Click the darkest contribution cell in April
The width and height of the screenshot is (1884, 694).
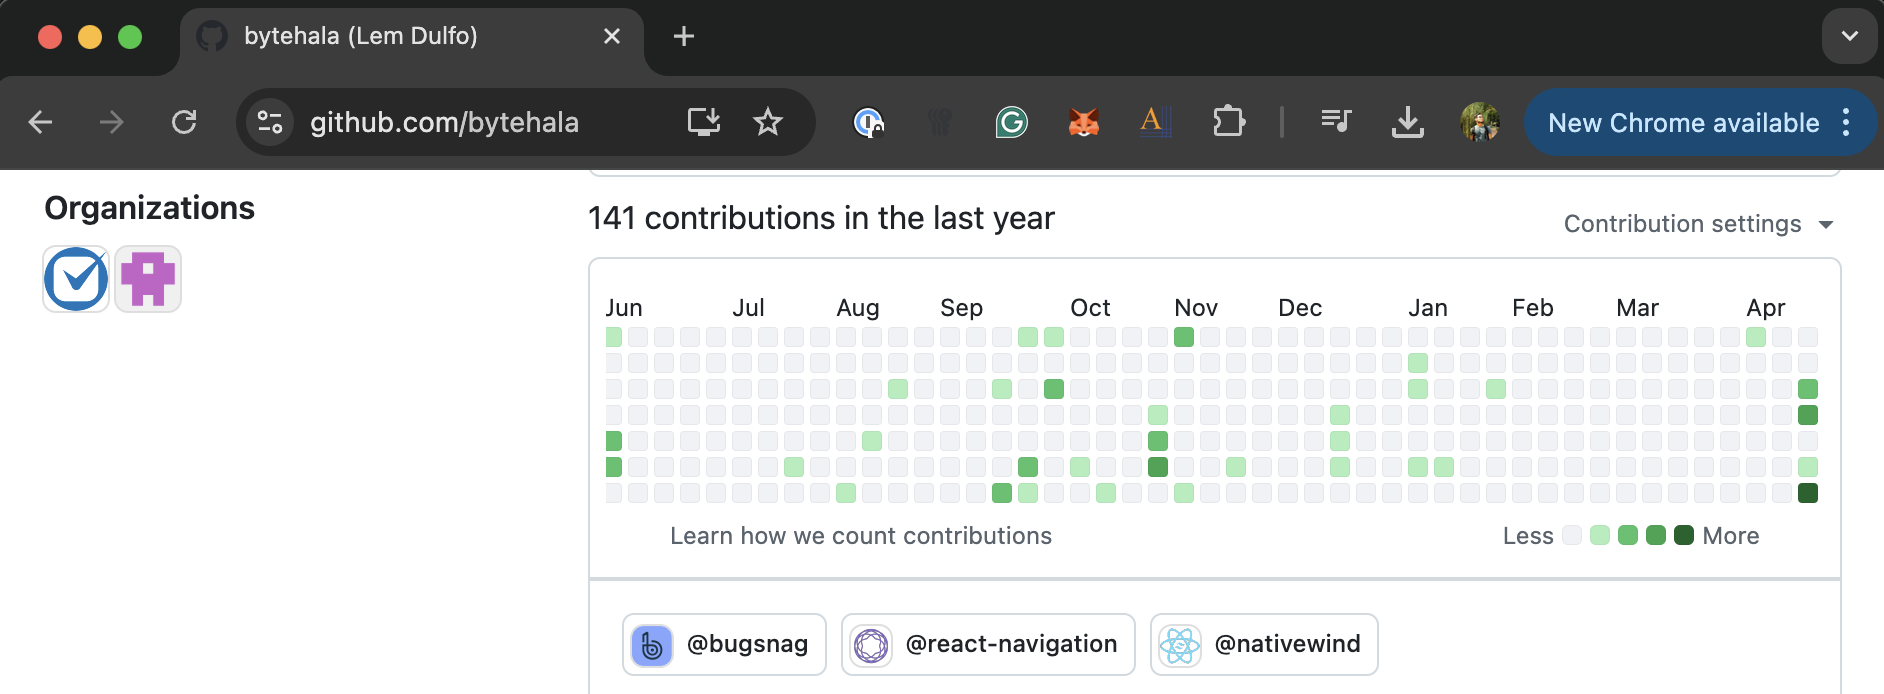click(x=1808, y=493)
